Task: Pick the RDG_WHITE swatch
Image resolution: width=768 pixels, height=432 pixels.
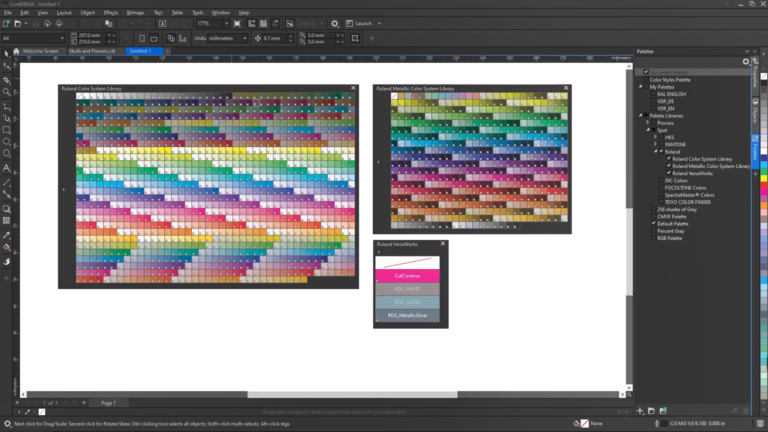Action: pyautogui.click(x=408, y=289)
